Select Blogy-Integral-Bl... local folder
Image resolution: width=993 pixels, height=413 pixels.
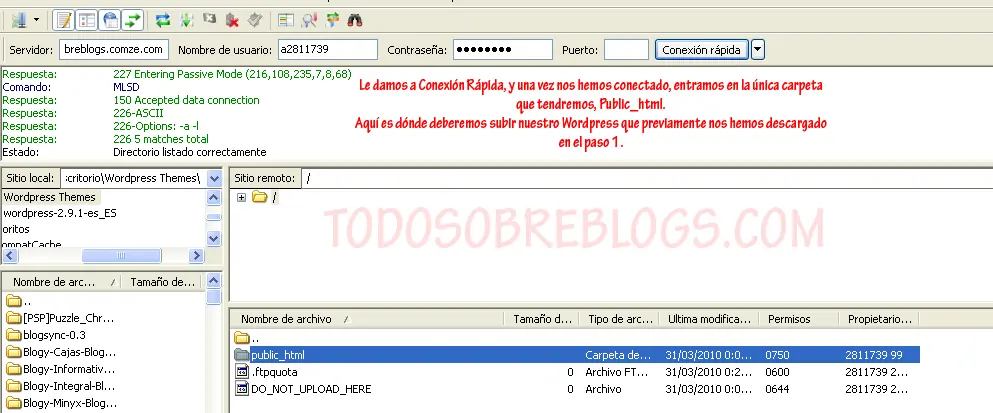tap(61, 386)
